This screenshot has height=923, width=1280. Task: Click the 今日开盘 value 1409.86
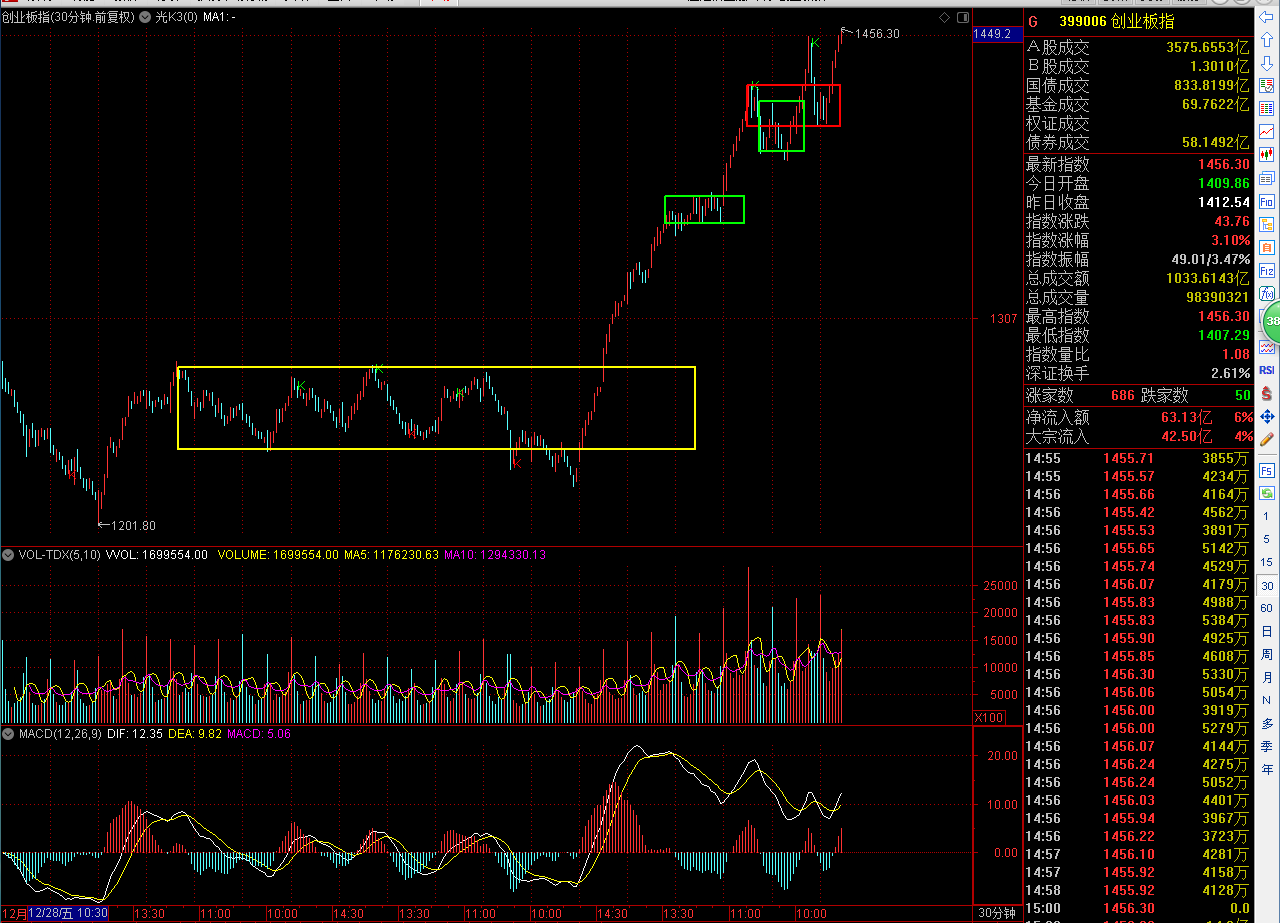[x=1224, y=183]
